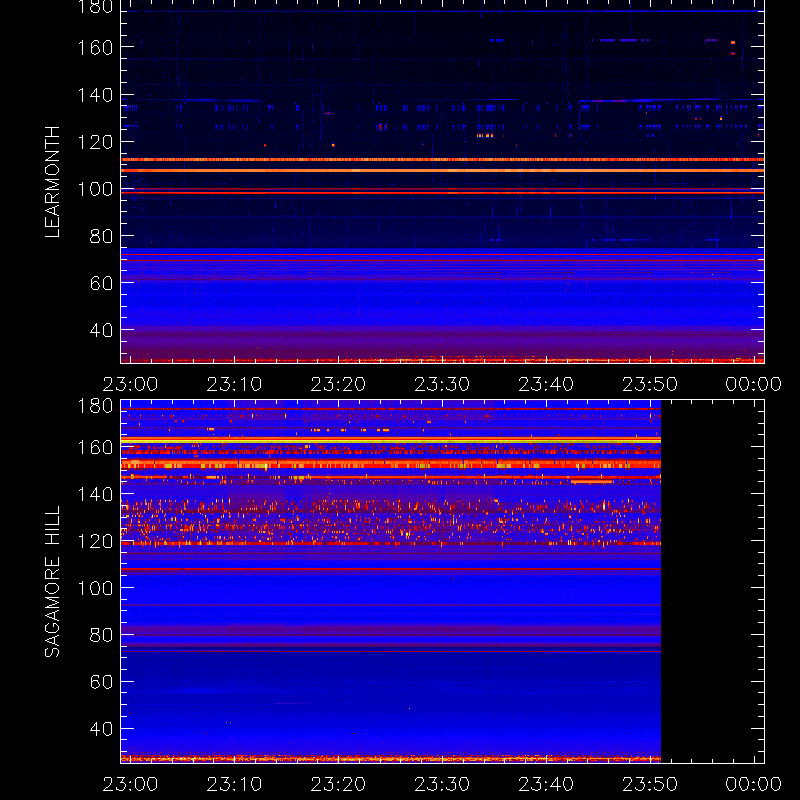The height and width of the screenshot is (800, 800).
Task: Pick the 23:30 time label under the Learmonth plot
Action: pyautogui.click(x=442, y=384)
